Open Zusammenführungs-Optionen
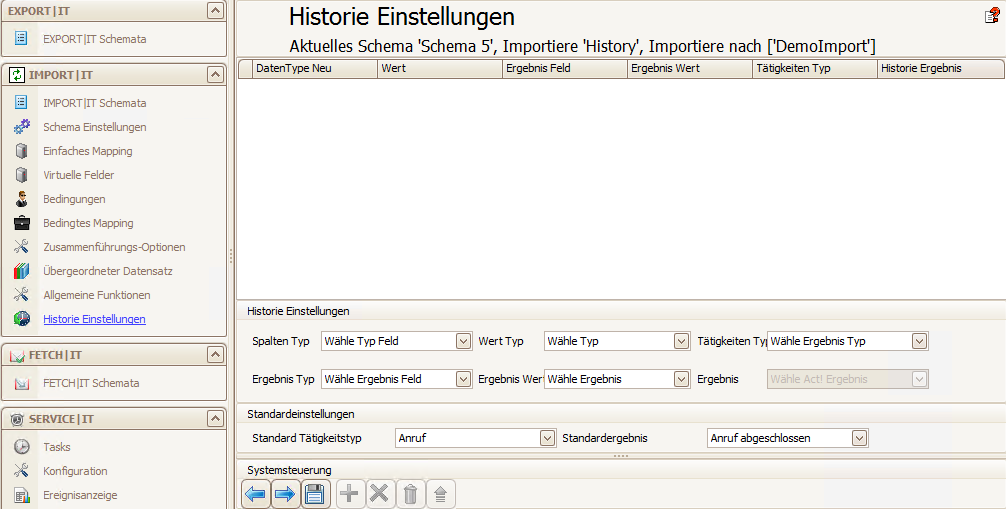 pos(114,246)
